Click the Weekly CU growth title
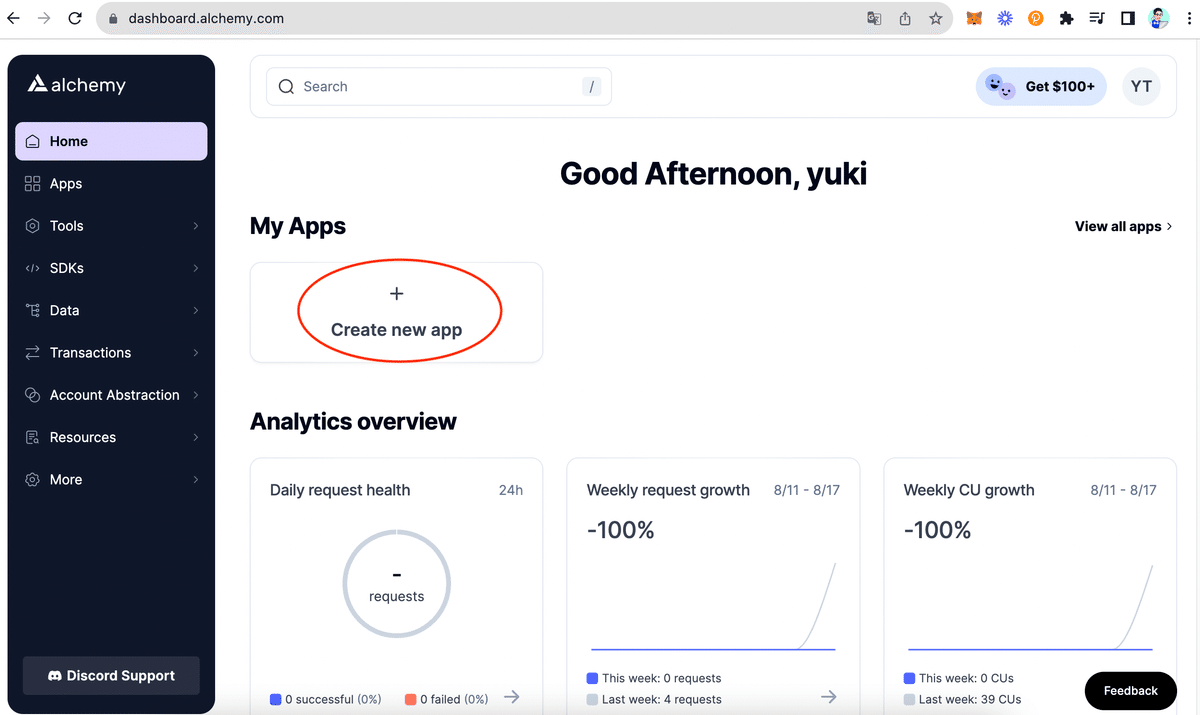The image size is (1200, 715). tap(969, 490)
